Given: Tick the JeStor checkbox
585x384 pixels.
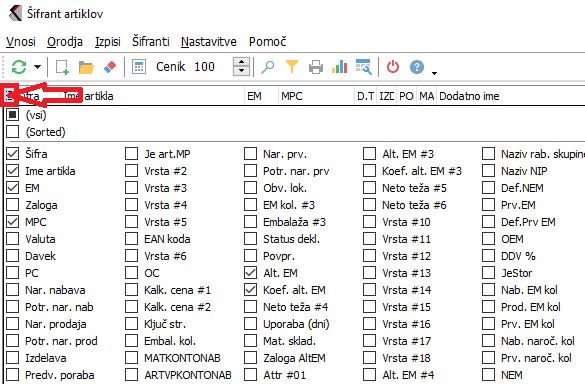Looking at the screenshot, I should click(488, 273).
